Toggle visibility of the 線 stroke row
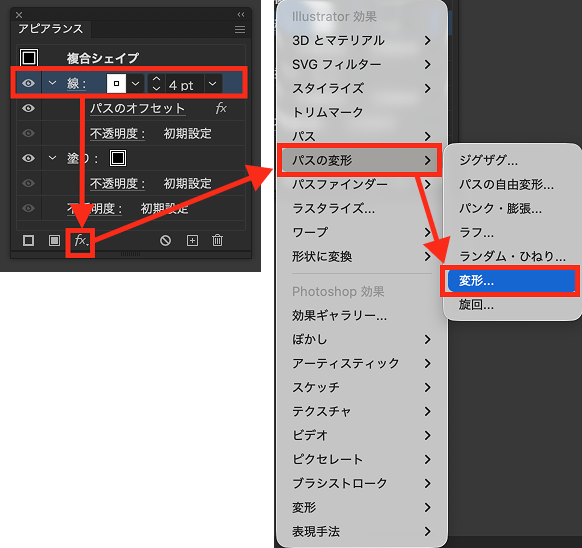 pos(29,83)
